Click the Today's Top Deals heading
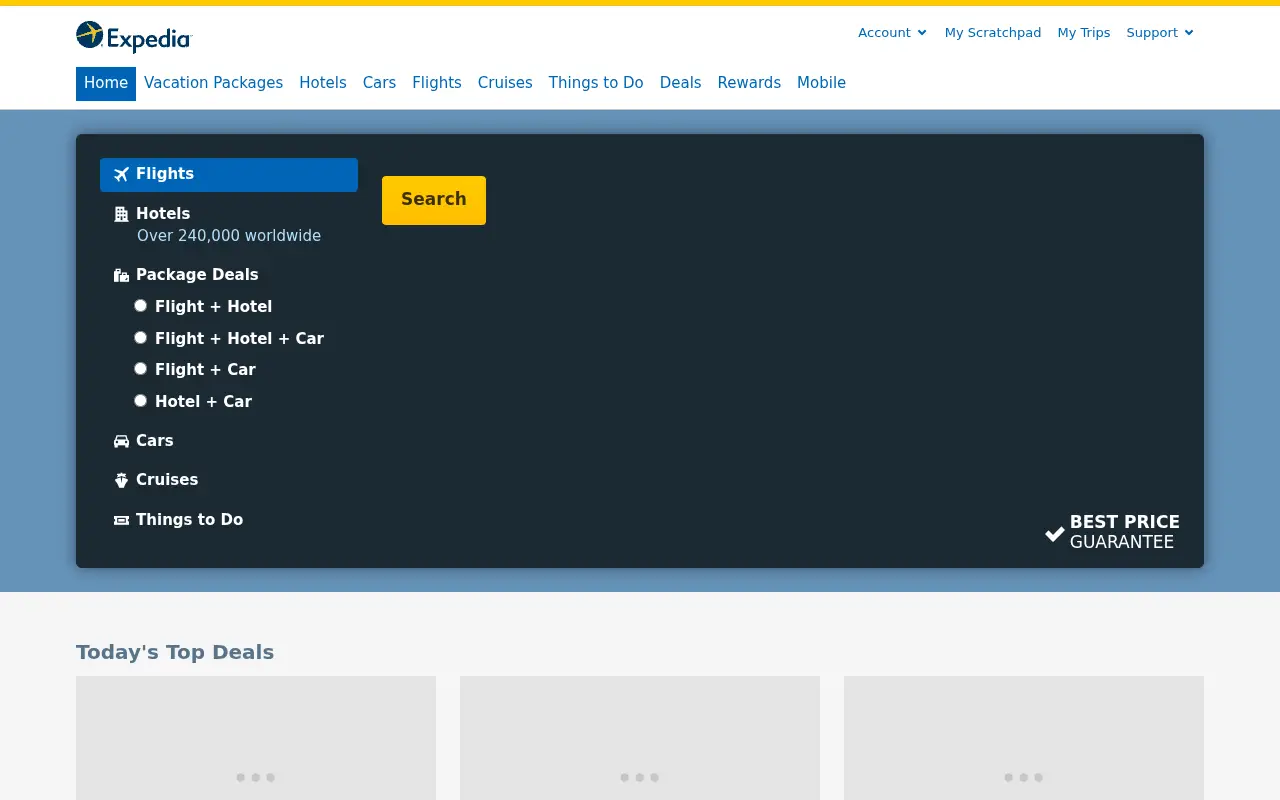 (x=175, y=652)
